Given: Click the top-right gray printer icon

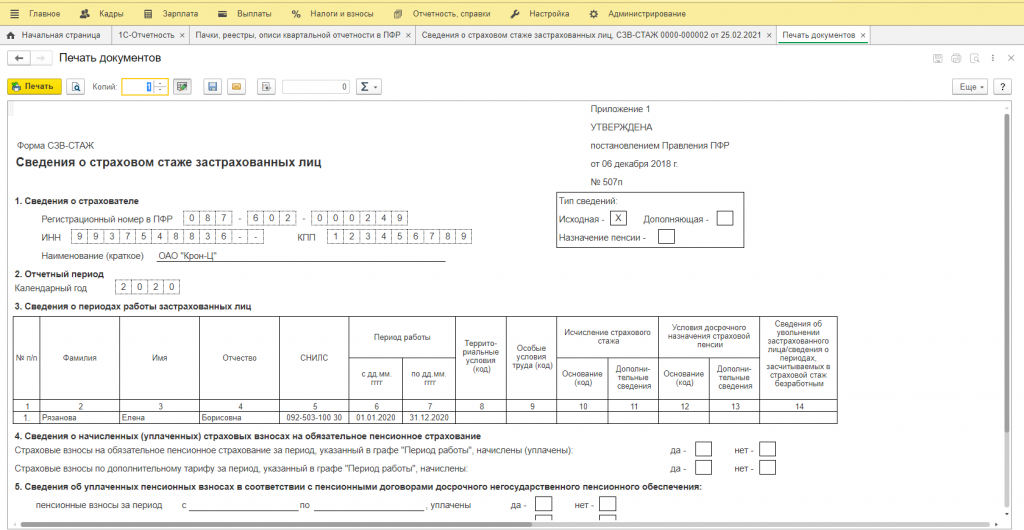Looking at the screenshot, I should click(955, 59).
